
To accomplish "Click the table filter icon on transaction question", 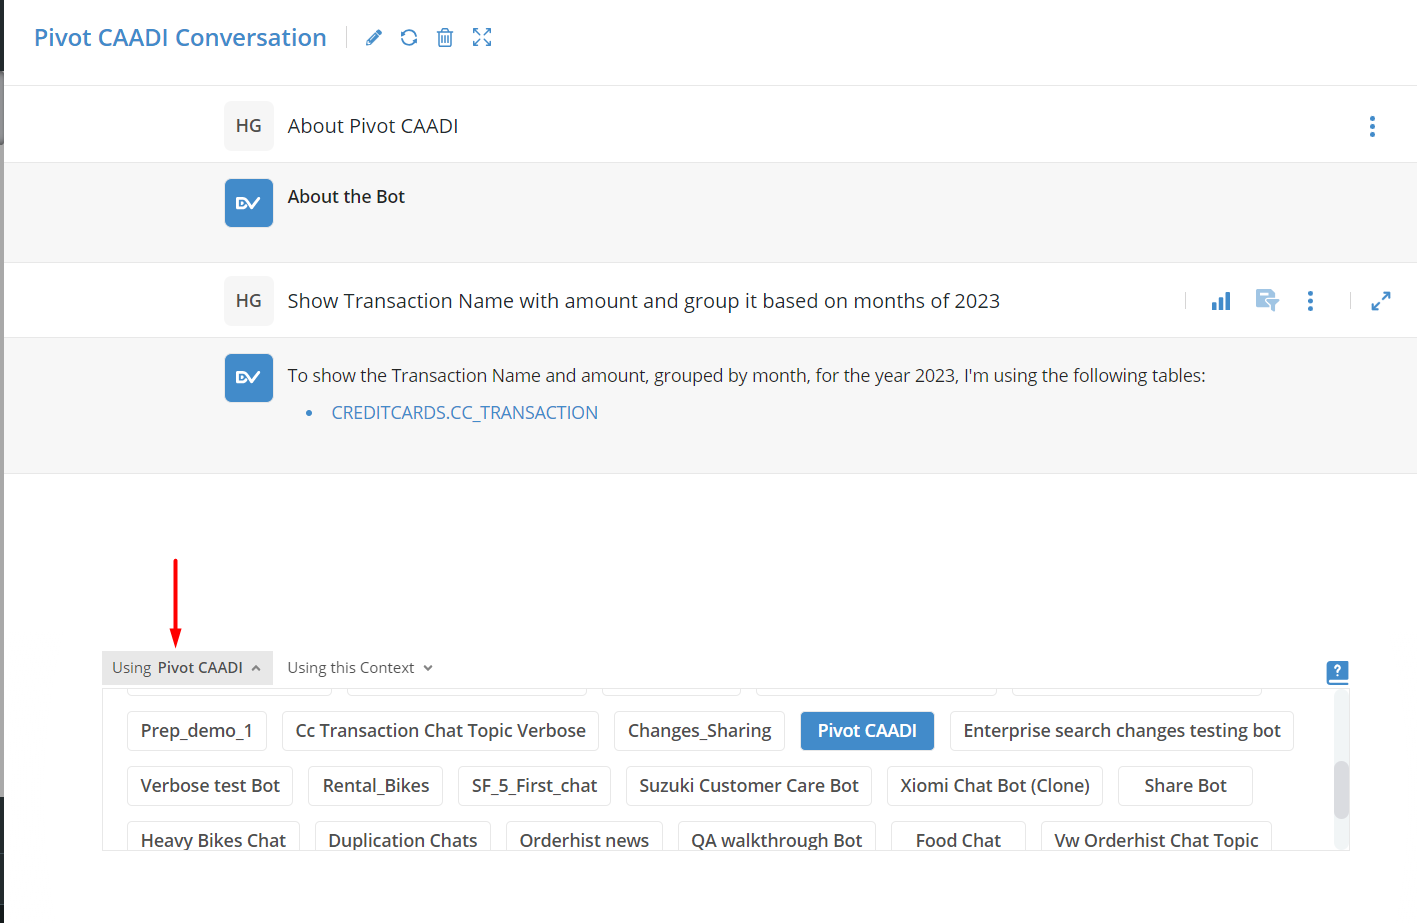I will click(1267, 301).
